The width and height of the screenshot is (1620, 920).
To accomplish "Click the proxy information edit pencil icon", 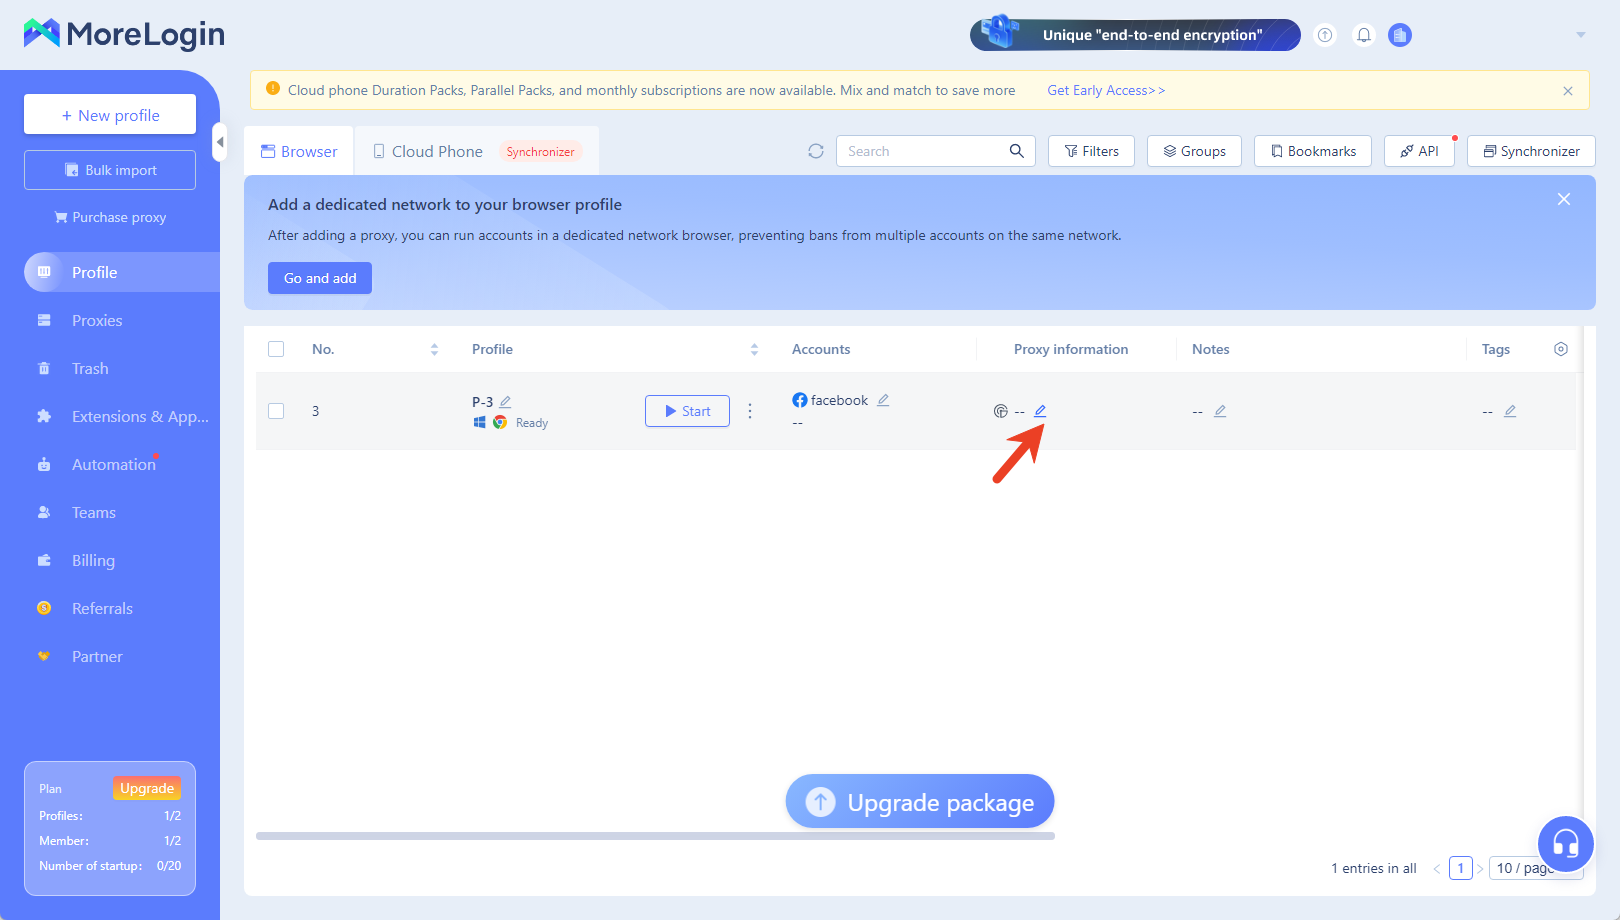I will coord(1040,411).
